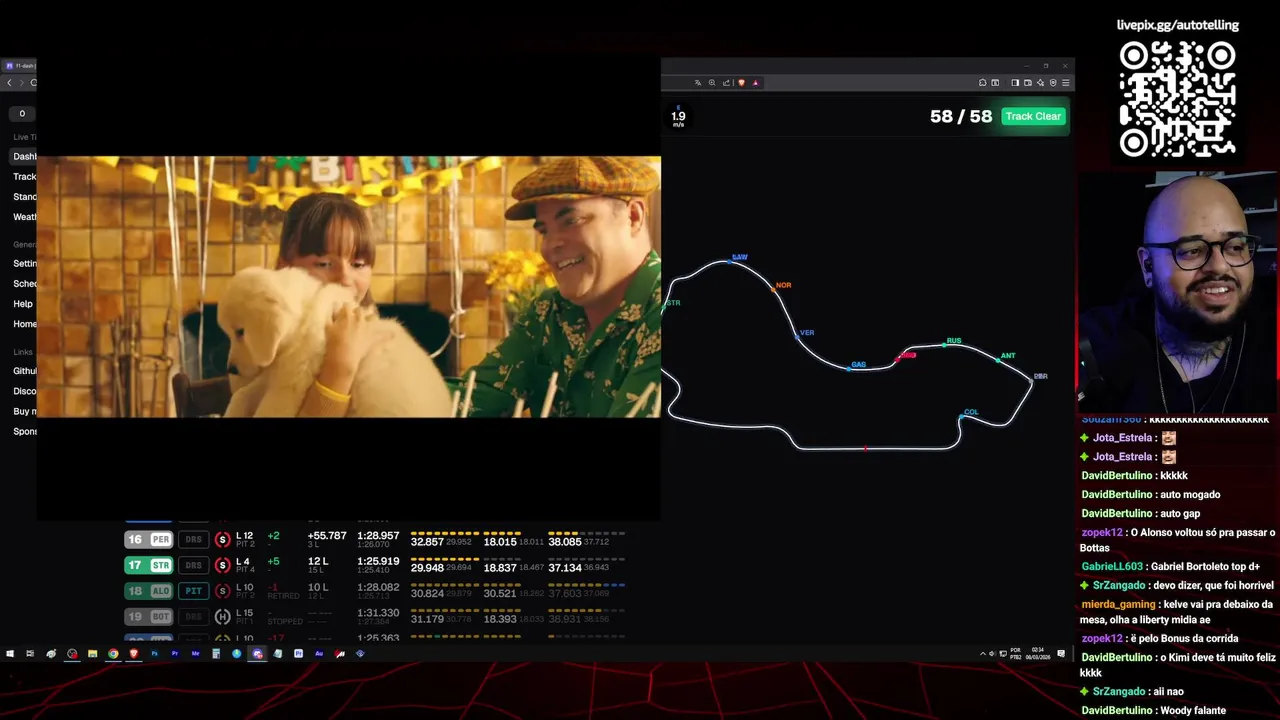Click the DRS badge in STR row
1280x720 pixels.
(193, 565)
